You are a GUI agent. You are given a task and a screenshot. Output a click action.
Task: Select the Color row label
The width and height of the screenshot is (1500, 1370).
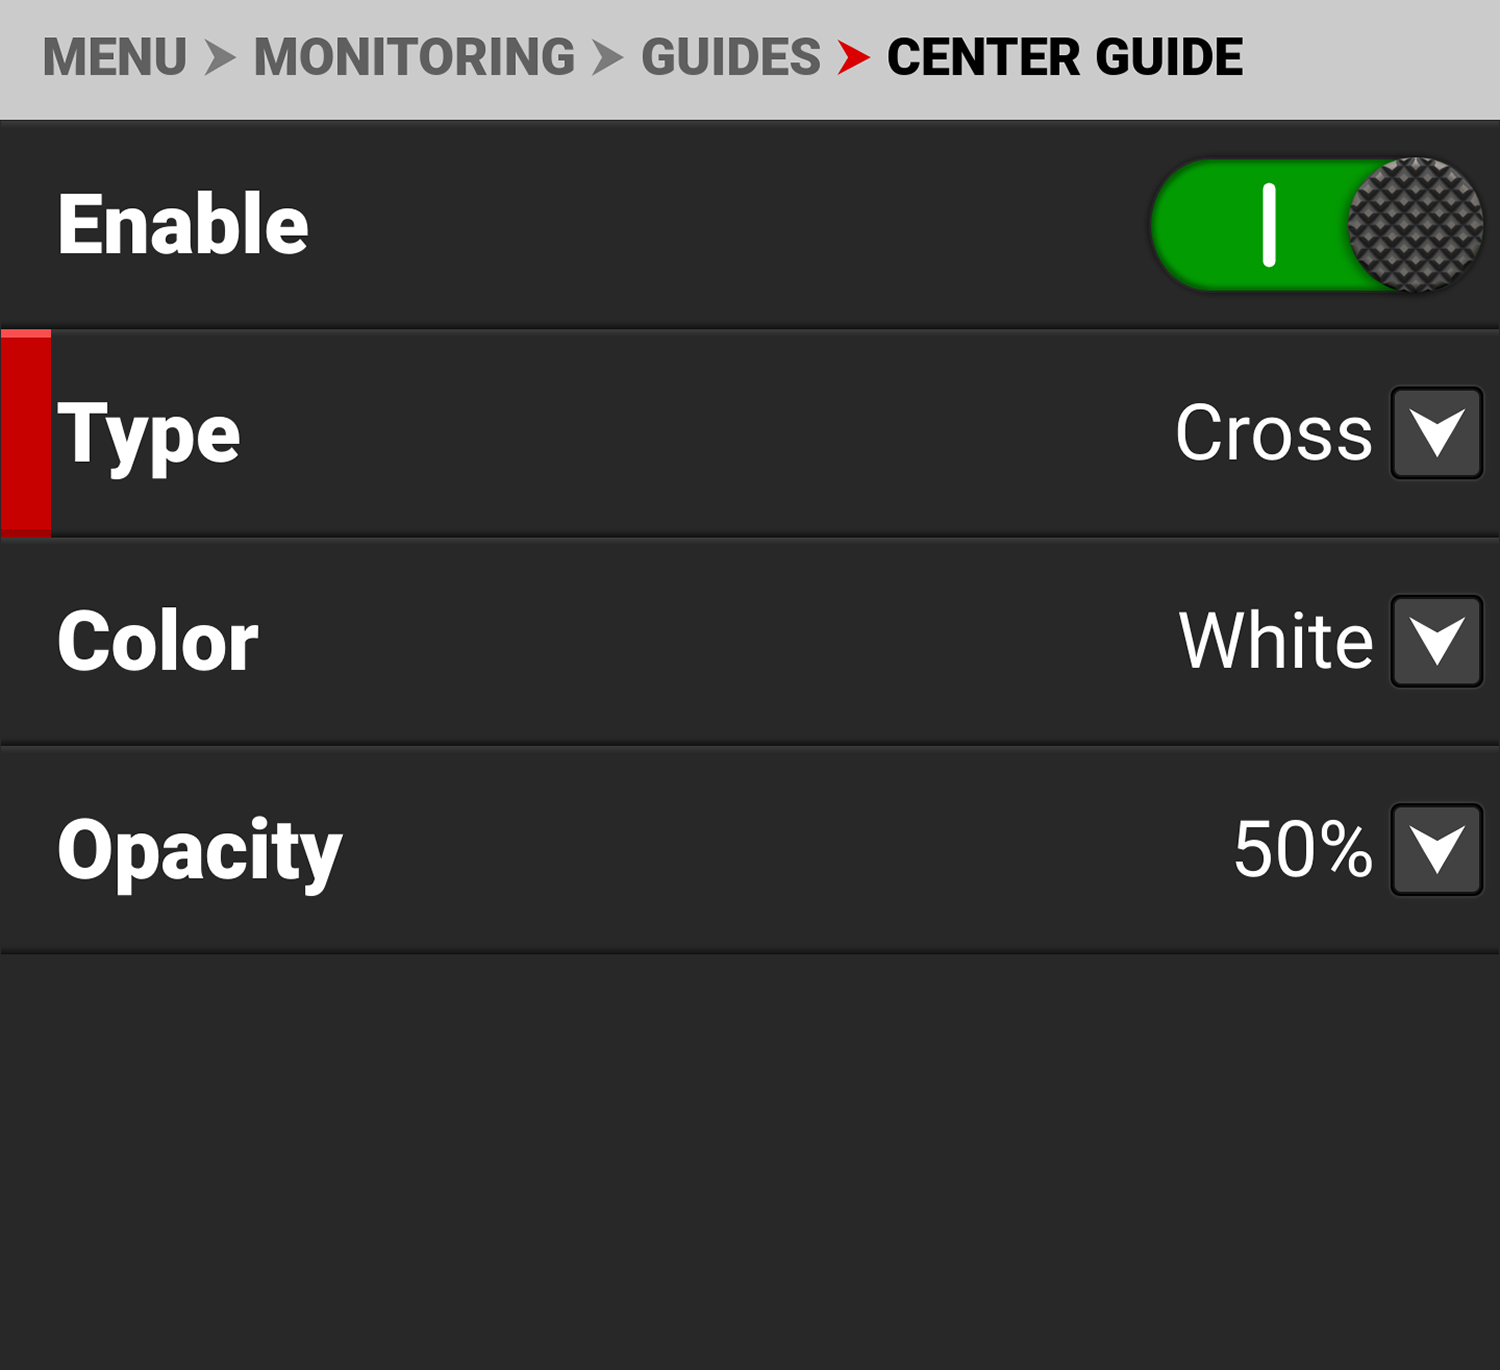(157, 641)
